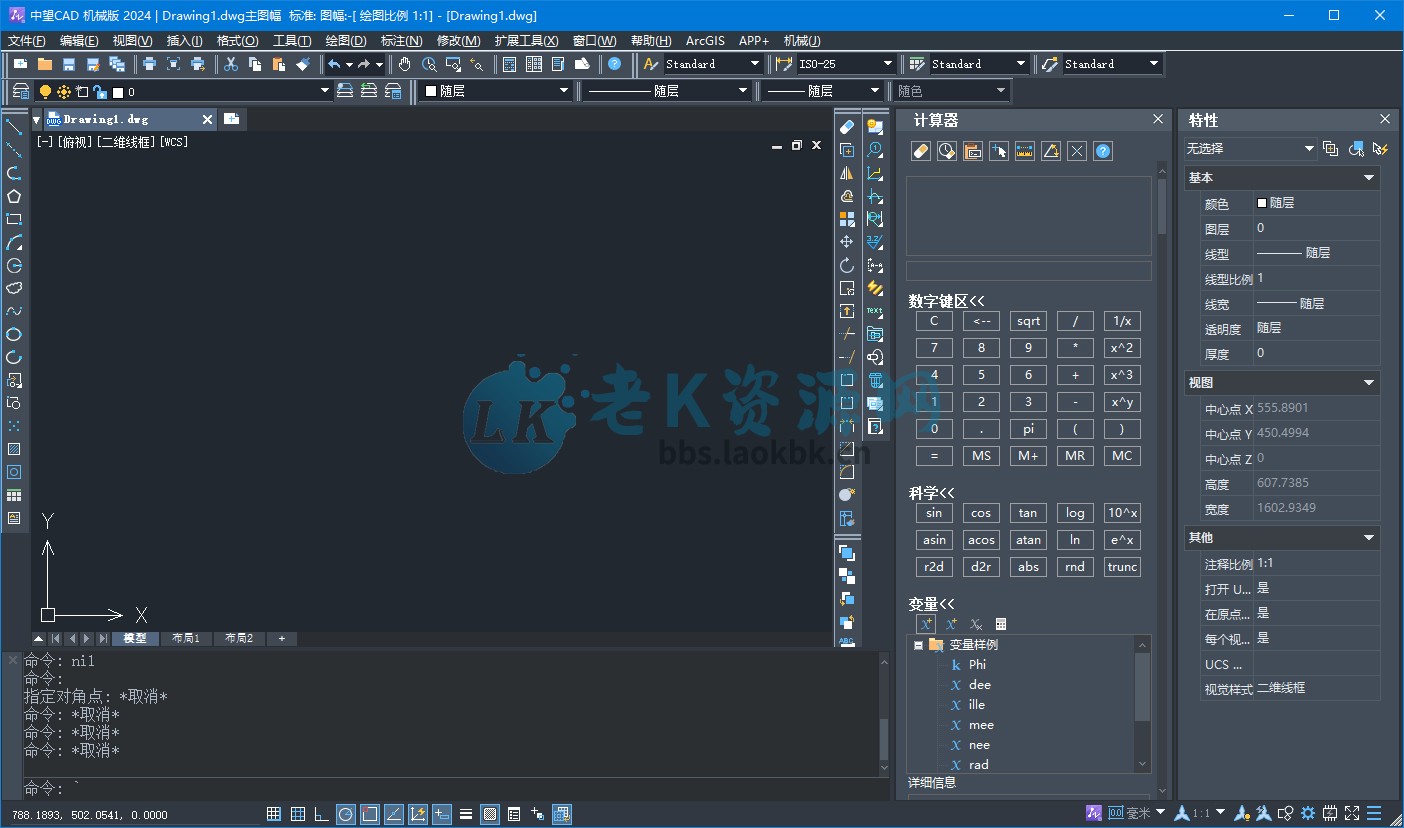This screenshot has height=828, width=1404.
Task: Click calculator Clear eraser icon
Action: click(x=921, y=151)
